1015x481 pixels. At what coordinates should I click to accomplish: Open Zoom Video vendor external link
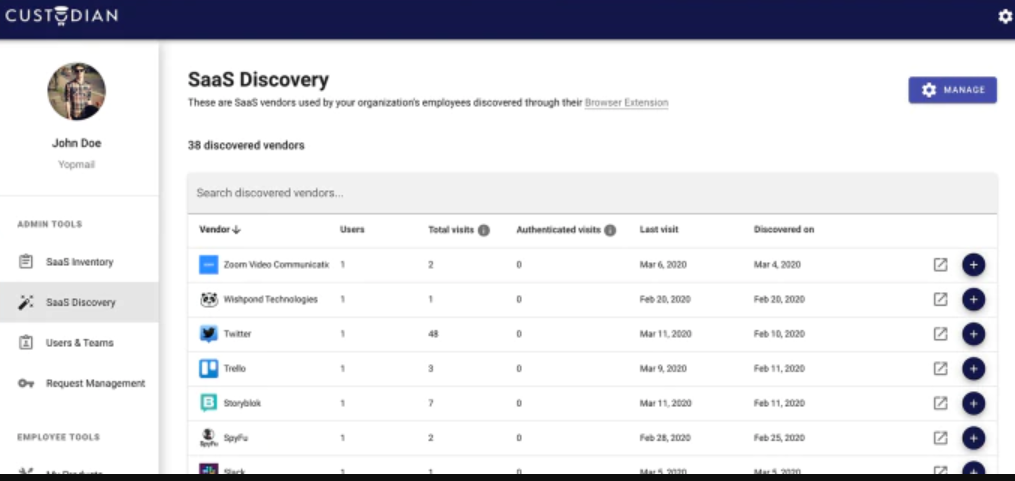click(940, 265)
